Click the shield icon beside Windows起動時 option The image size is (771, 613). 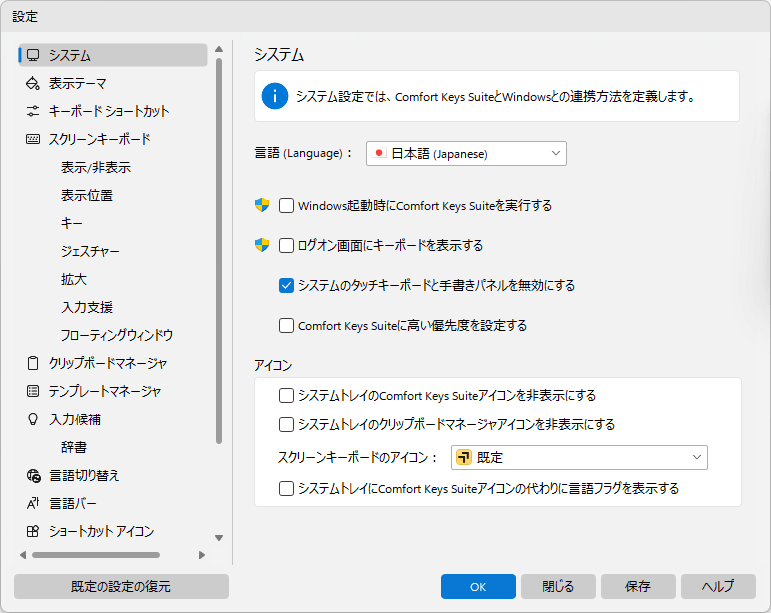pyautogui.click(x=262, y=205)
